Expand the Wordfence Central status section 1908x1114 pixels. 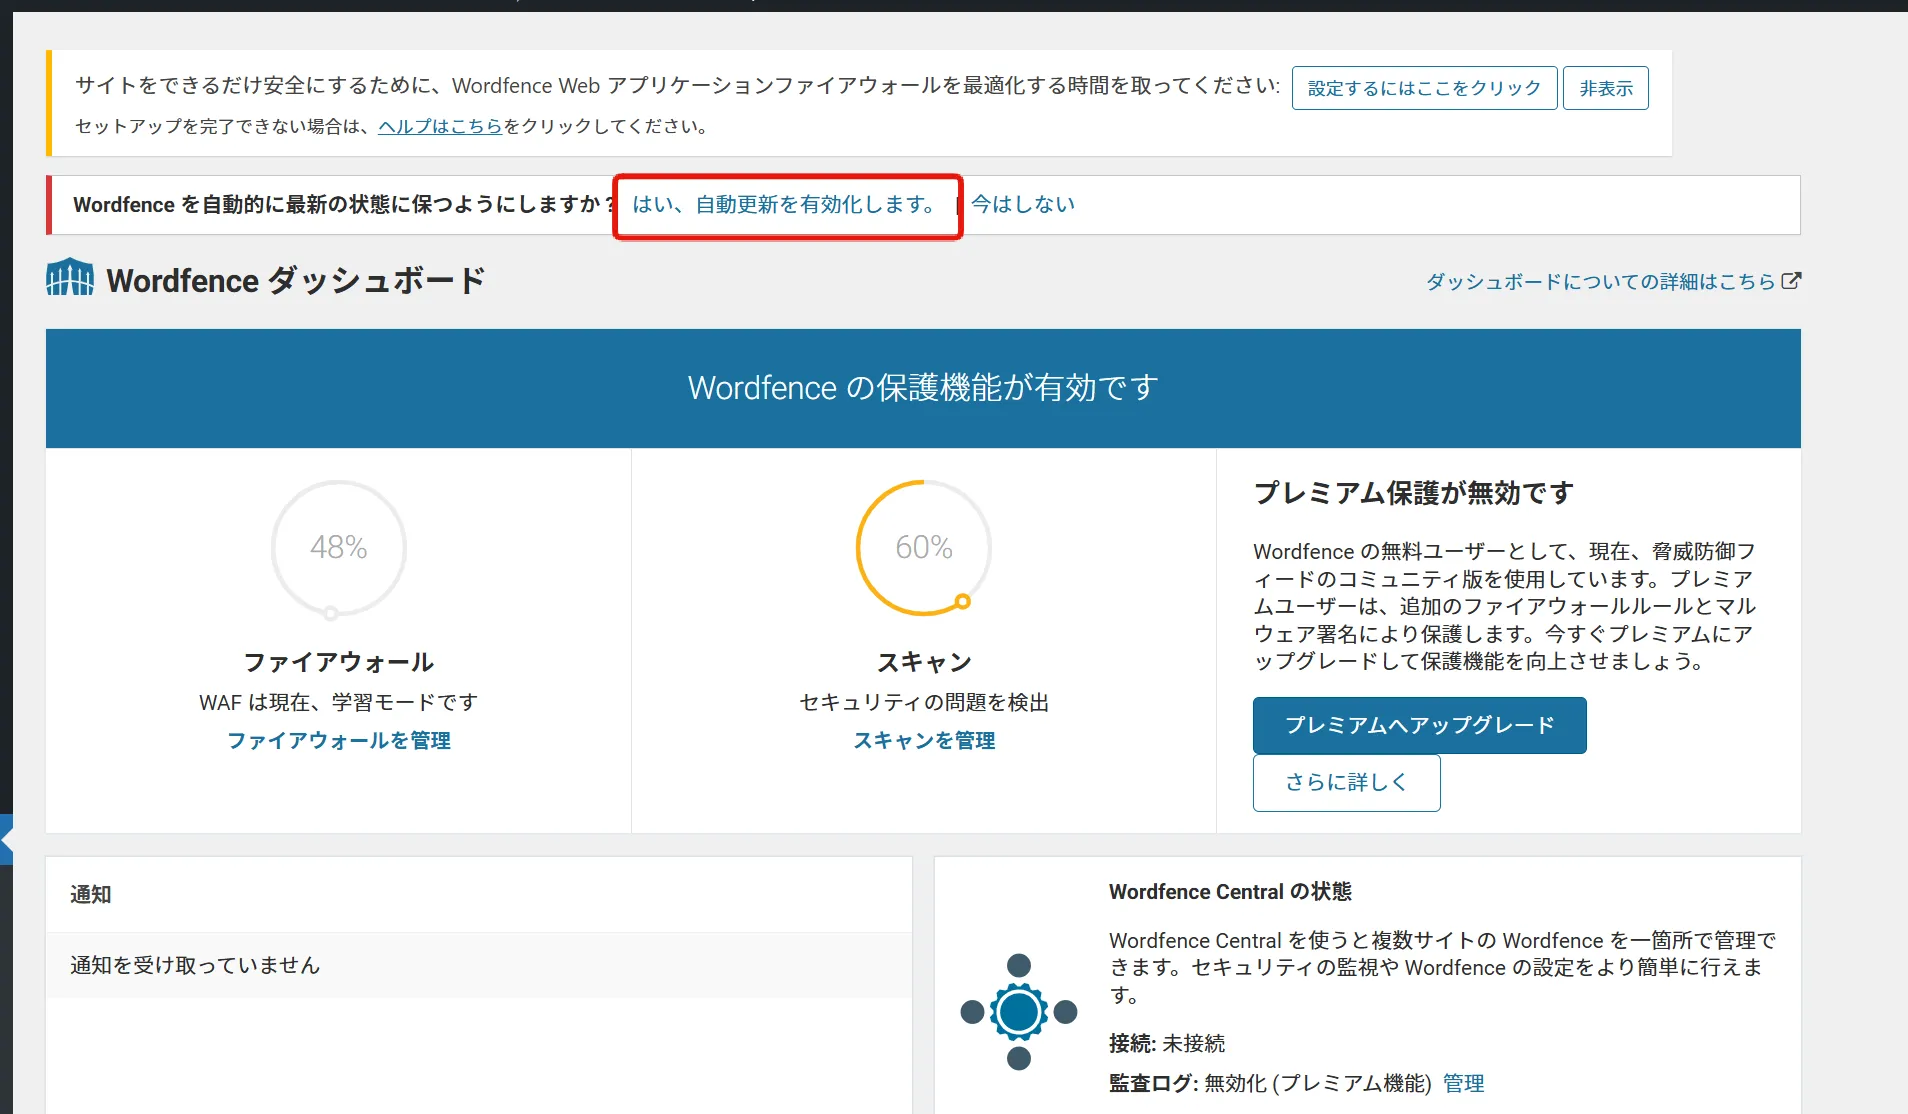click(x=1229, y=891)
